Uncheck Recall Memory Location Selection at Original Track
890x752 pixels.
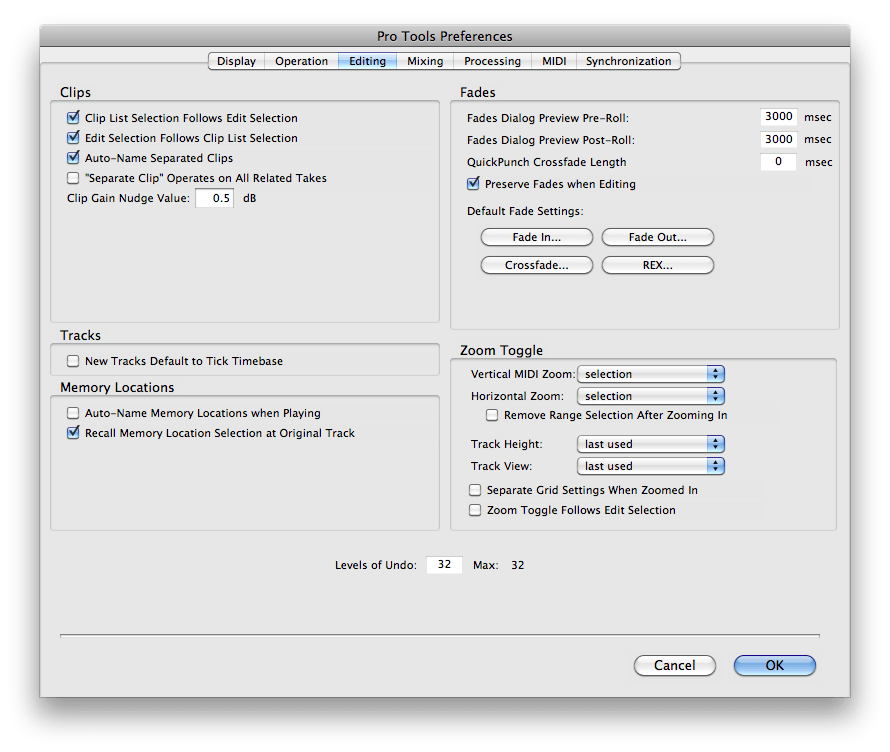[73, 432]
